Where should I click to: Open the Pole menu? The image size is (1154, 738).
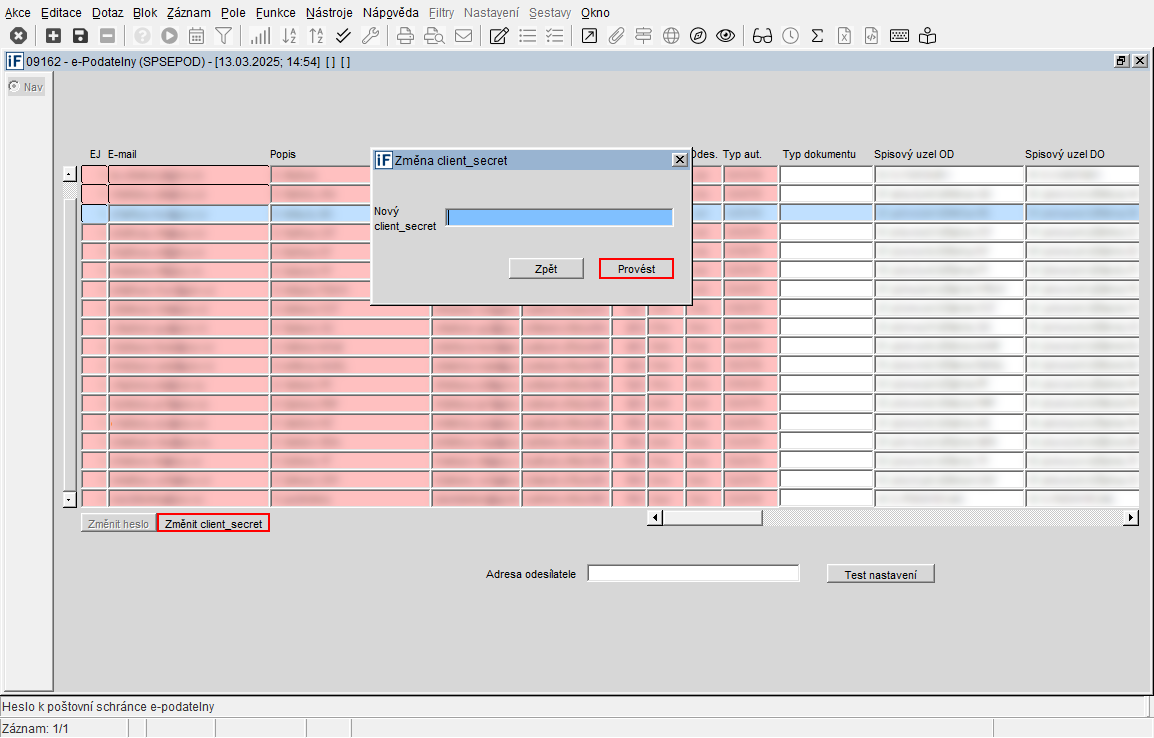point(233,13)
